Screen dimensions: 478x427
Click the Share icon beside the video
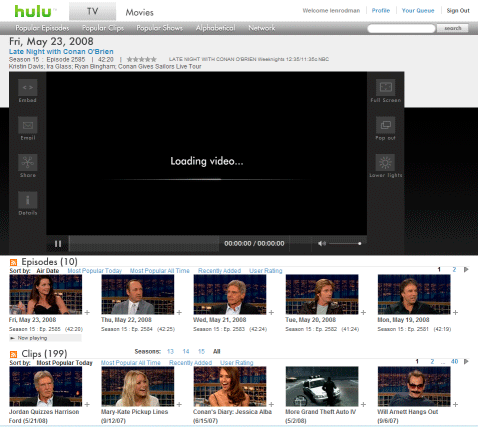tap(28, 163)
